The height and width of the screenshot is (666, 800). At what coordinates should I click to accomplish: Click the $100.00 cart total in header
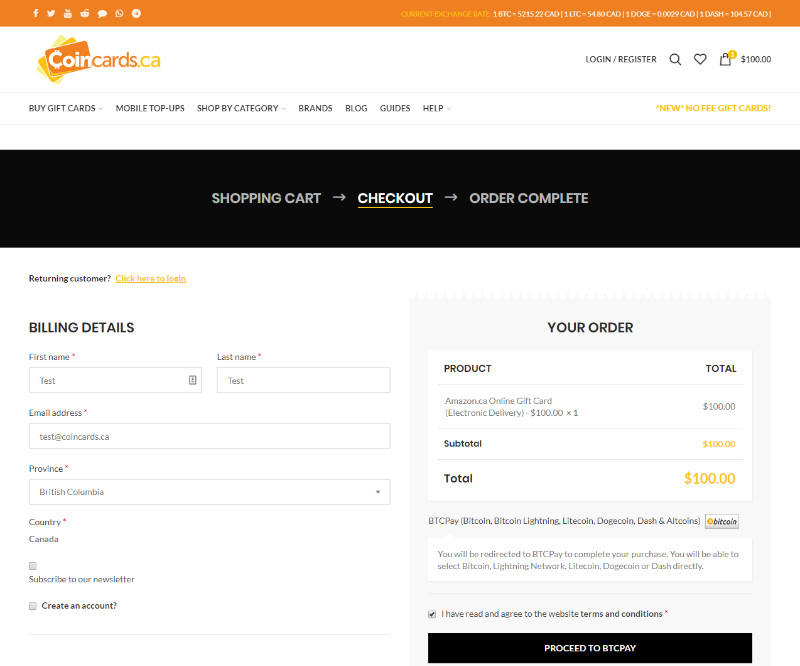[x=756, y=59]
